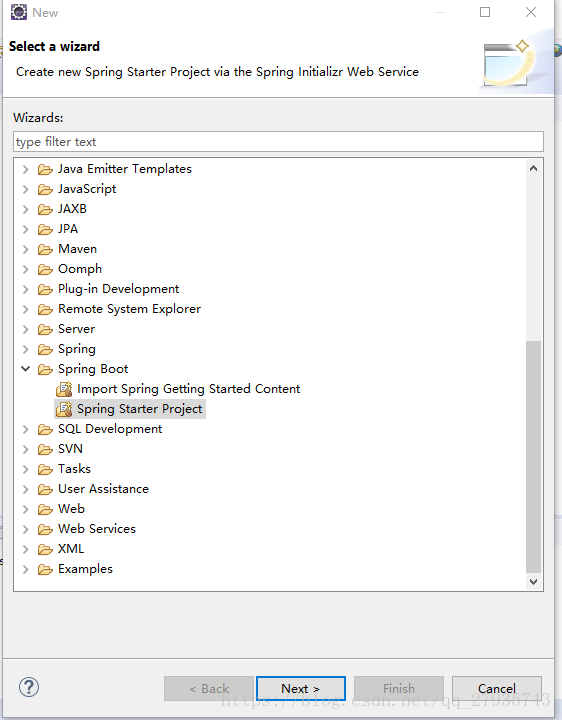Expand the Maven tree node
The height and width of the screenshot is (720, 562).
click(x=26, y=249)
